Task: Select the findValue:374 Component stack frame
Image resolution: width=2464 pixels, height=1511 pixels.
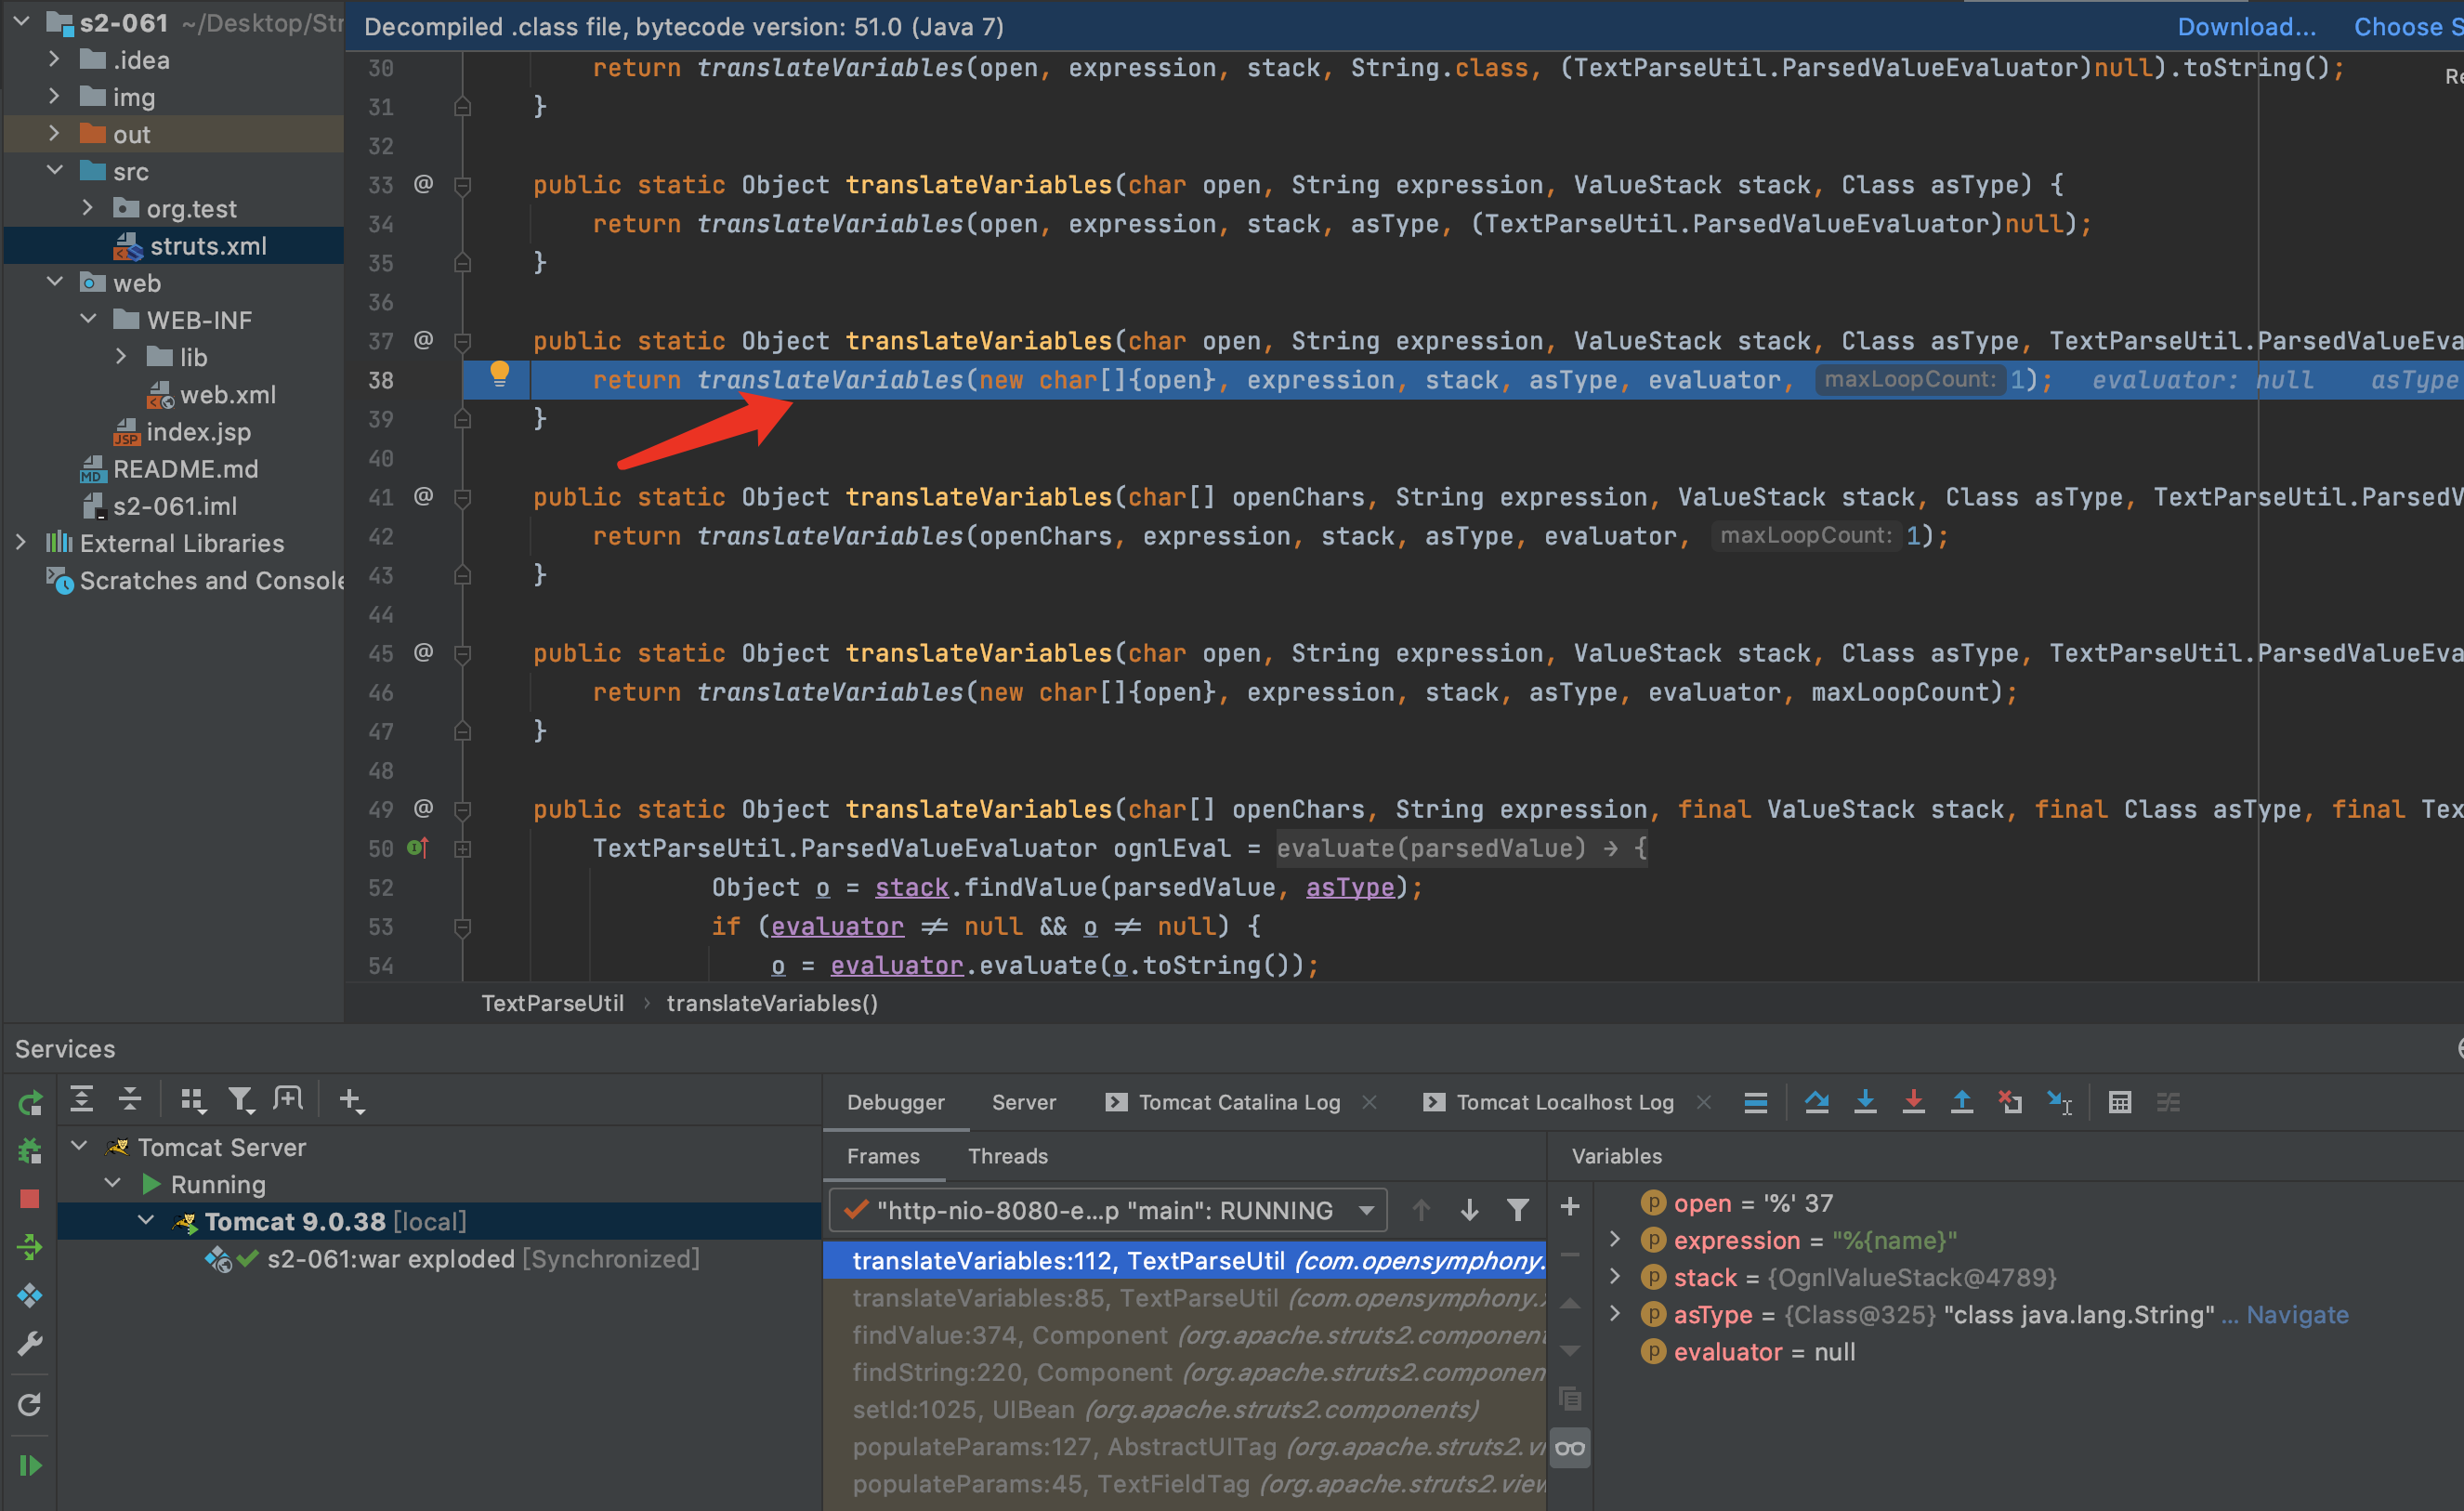Action: coord(1184,1335)
